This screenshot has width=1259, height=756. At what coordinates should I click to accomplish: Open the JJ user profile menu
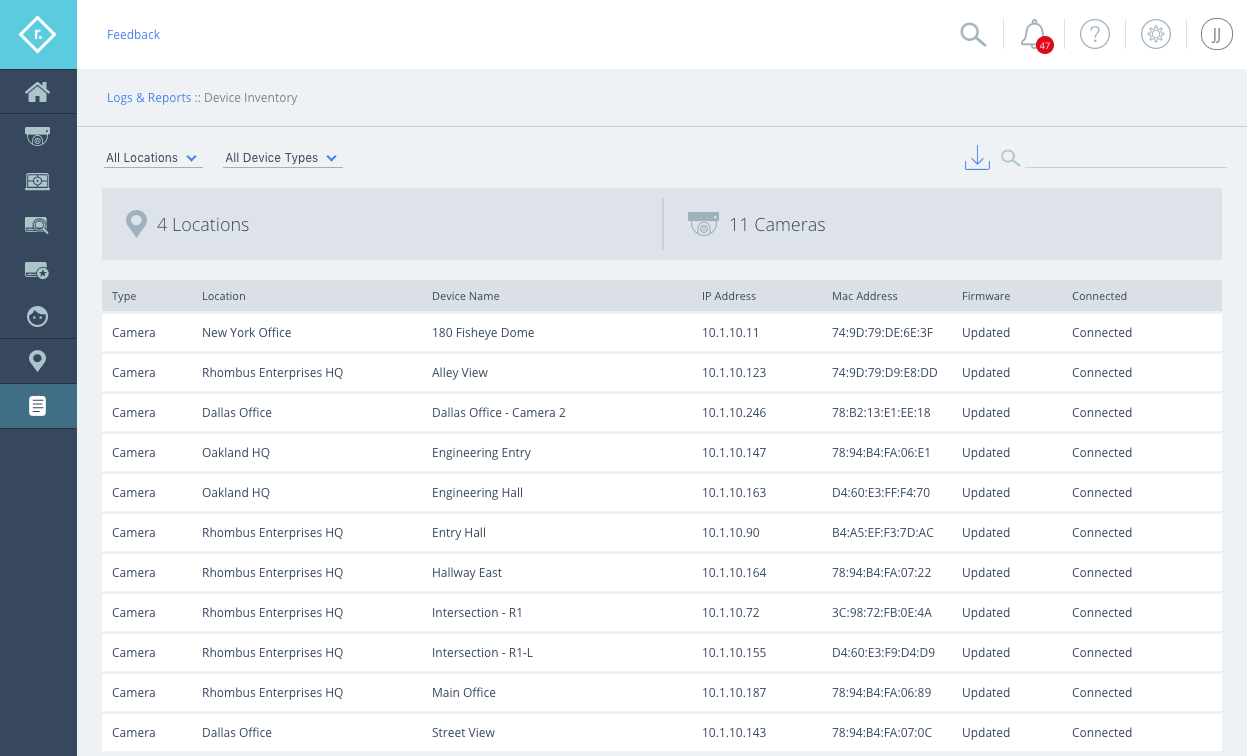click(1216, 34)
